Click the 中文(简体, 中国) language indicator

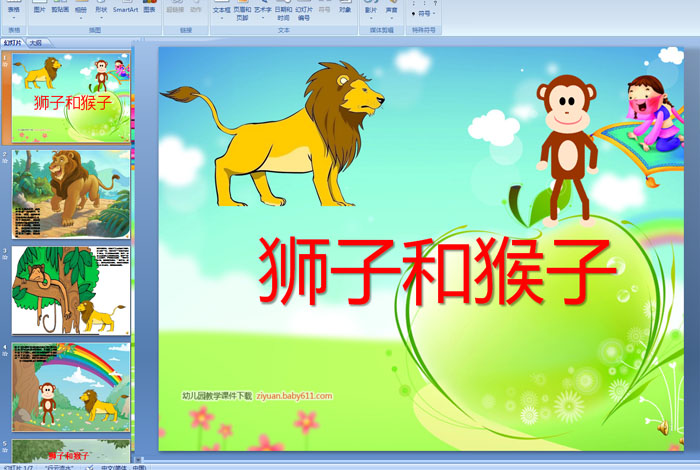click(124, 467)
